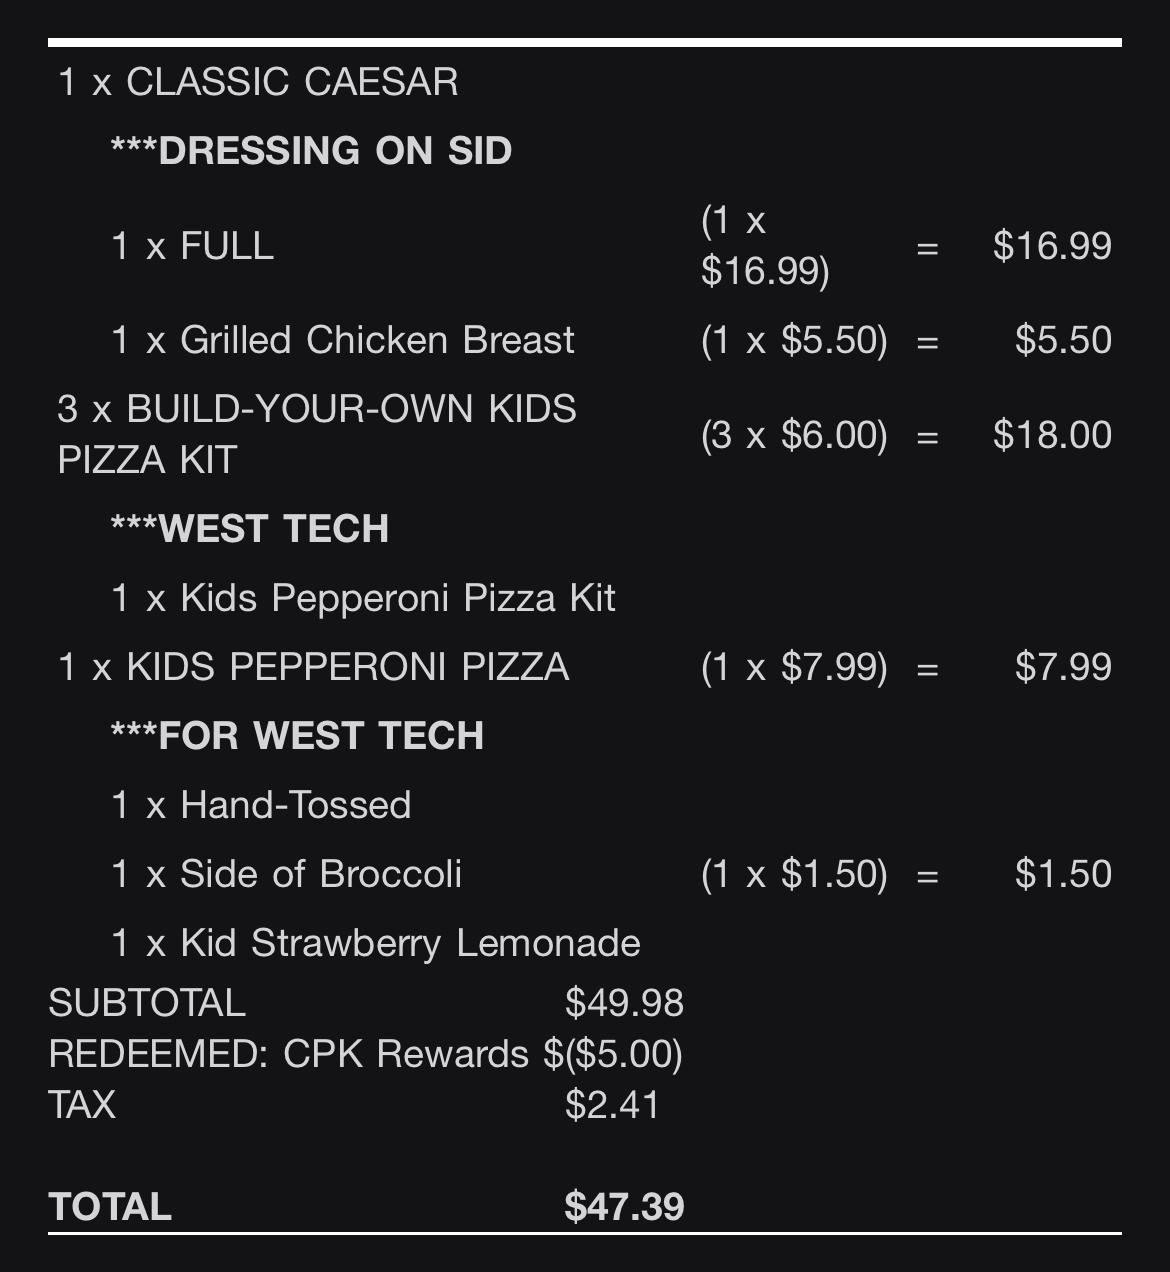The image size is (1170, 1272).
Task: Select the Grilled Chicken Breast add-on
Action: pyautogui.click(x=343, y=340)
